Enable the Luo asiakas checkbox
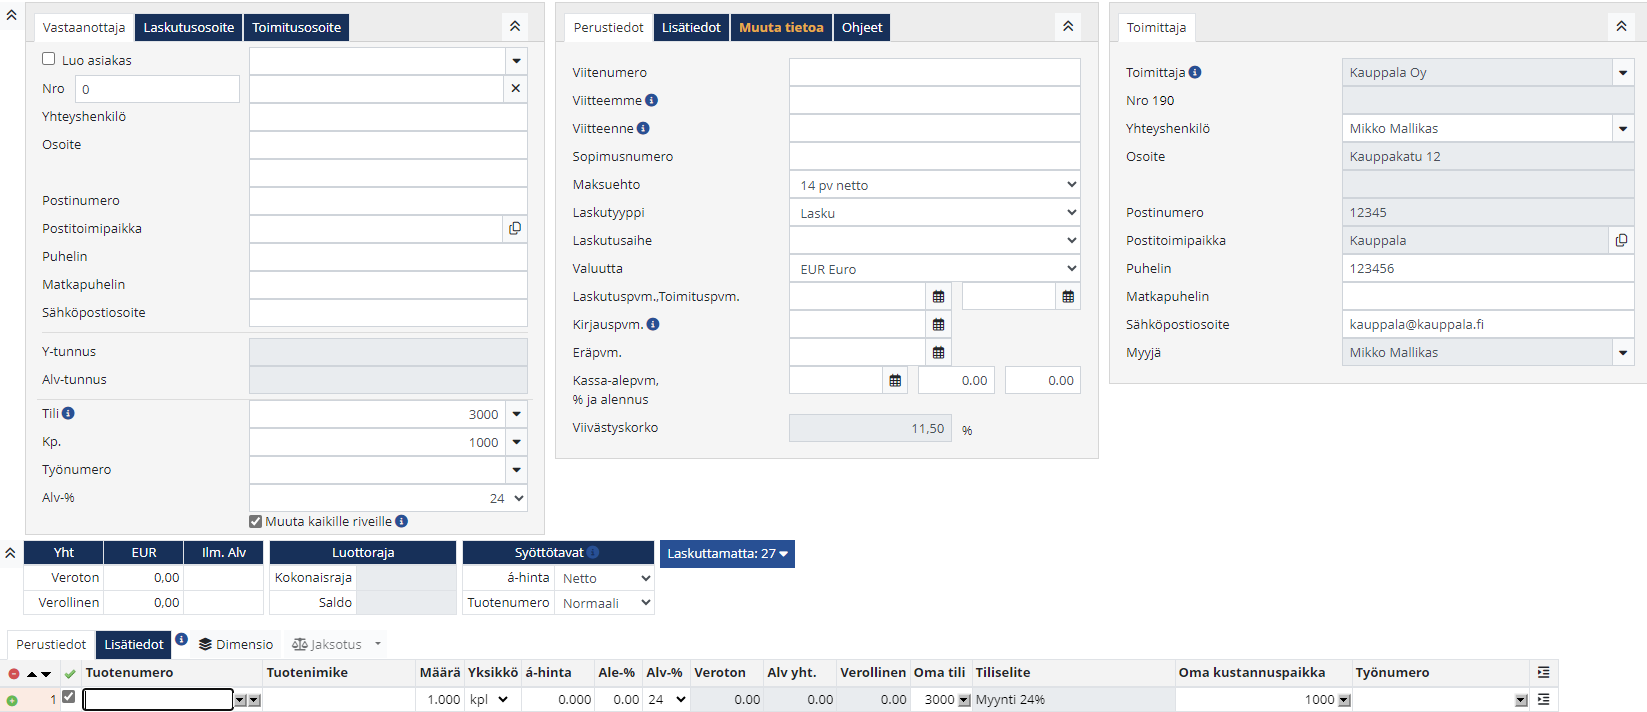1647x712 pixels. [49, 59]
